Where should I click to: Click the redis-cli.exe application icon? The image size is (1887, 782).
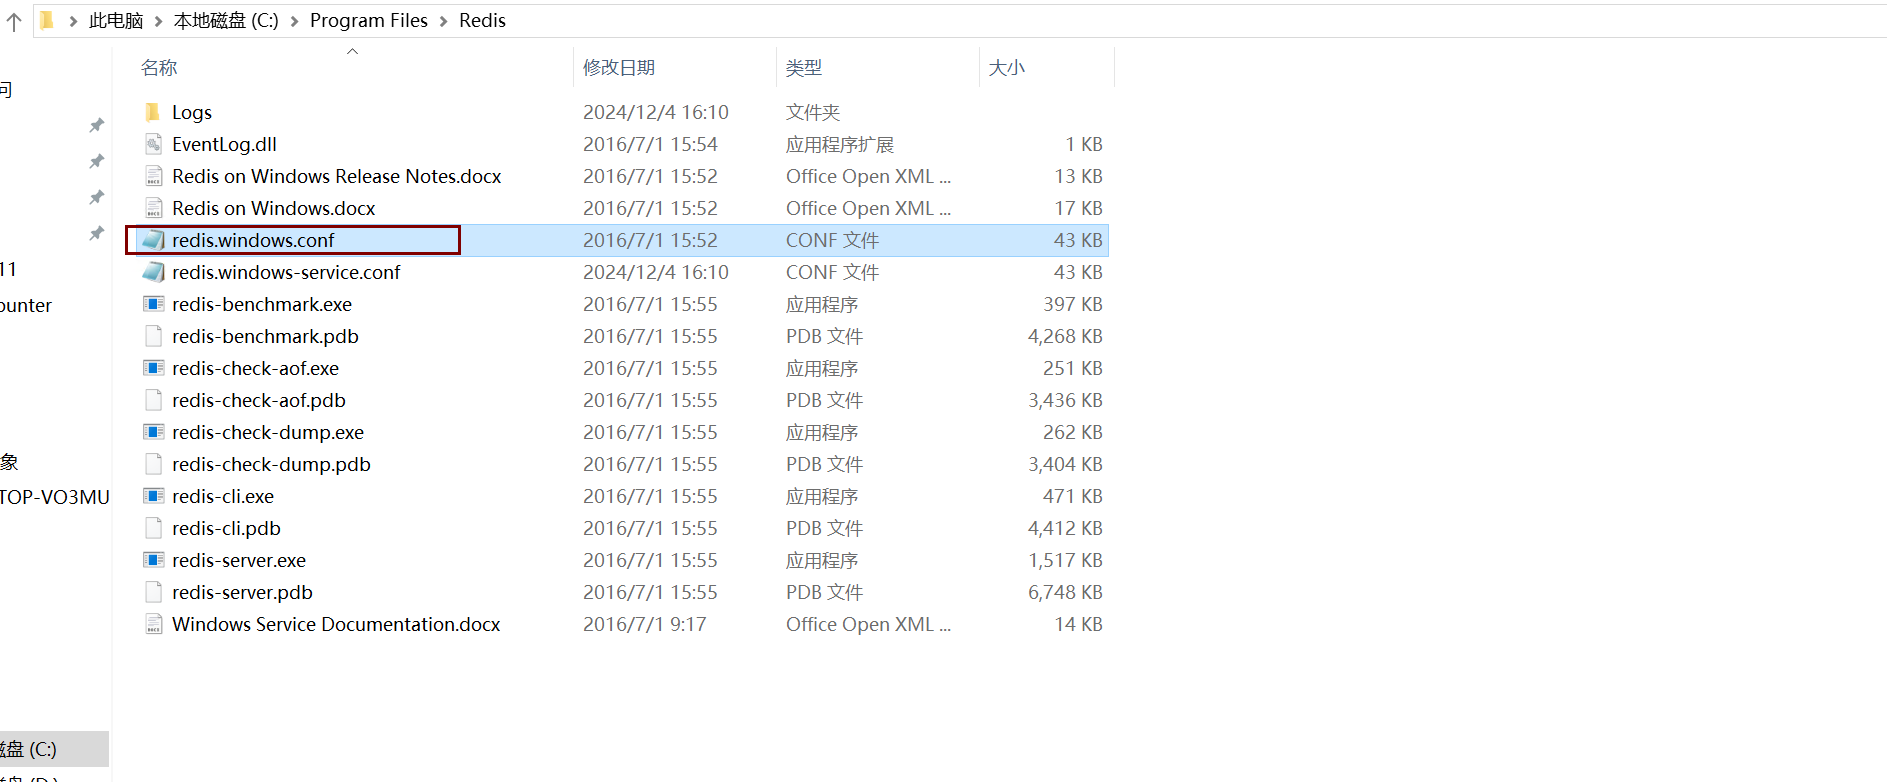pos(153,496)
